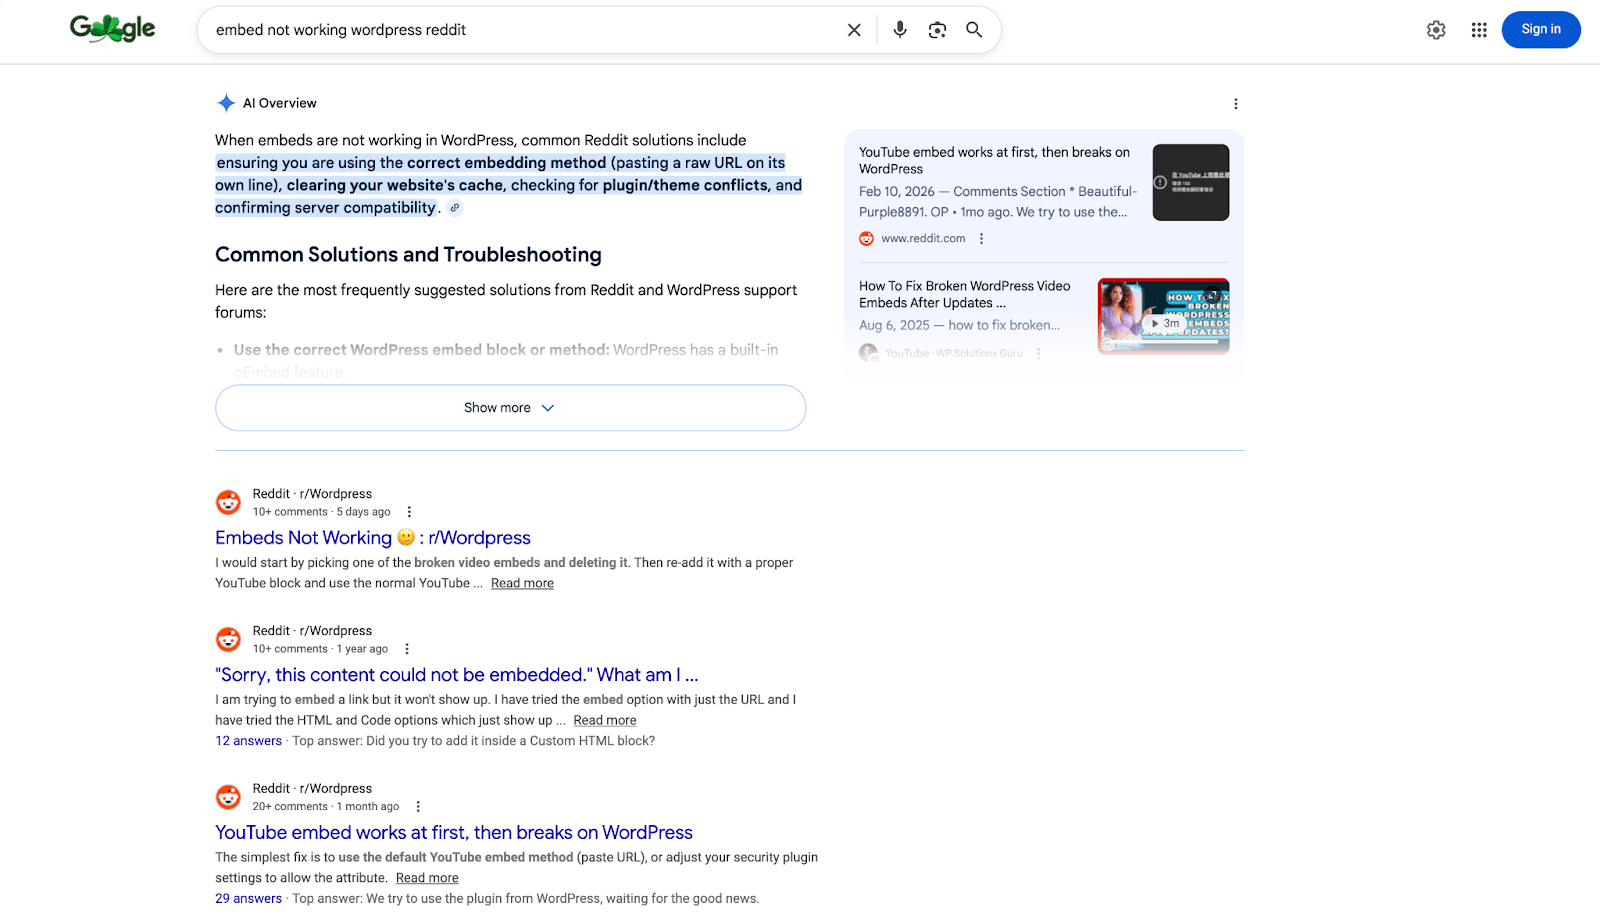
Task: Click the Google logo
Action: point(112,28)
